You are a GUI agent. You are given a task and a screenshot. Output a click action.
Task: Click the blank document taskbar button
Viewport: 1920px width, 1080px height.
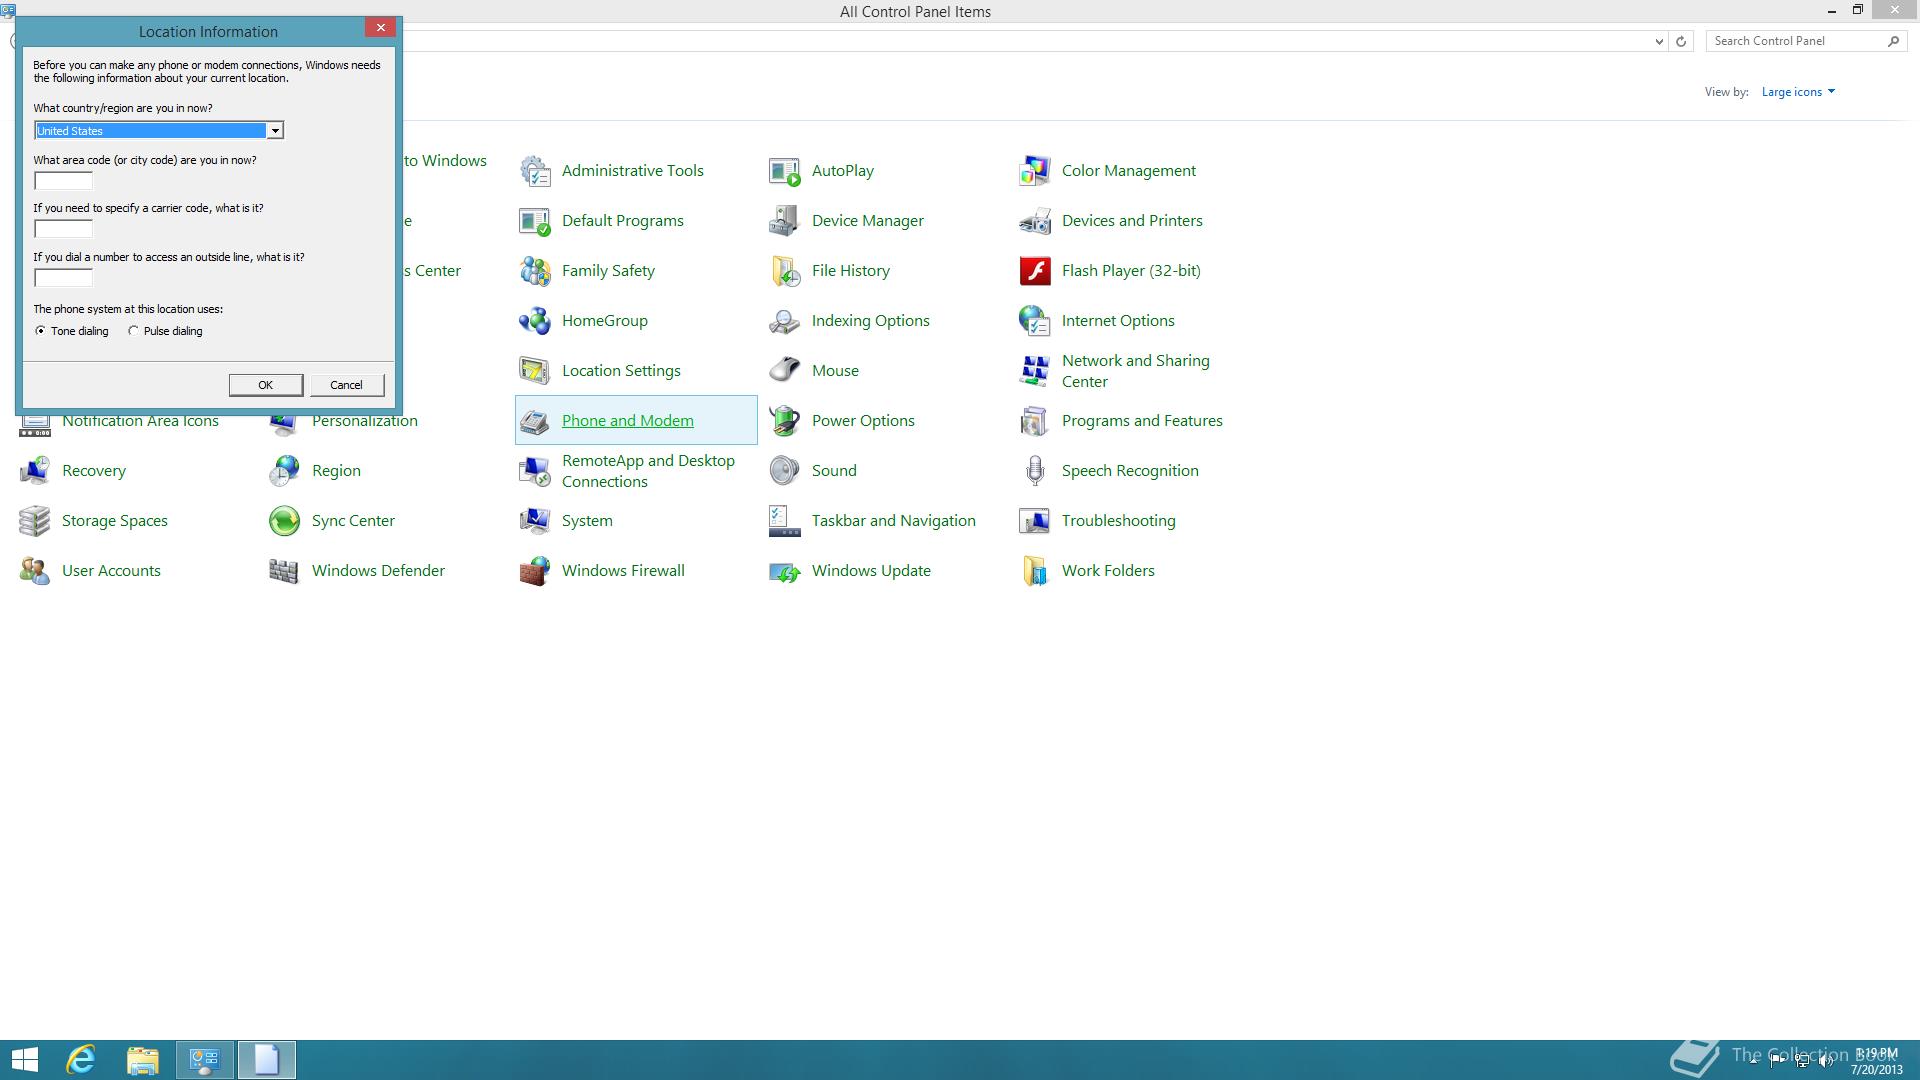click(266, 1060)
